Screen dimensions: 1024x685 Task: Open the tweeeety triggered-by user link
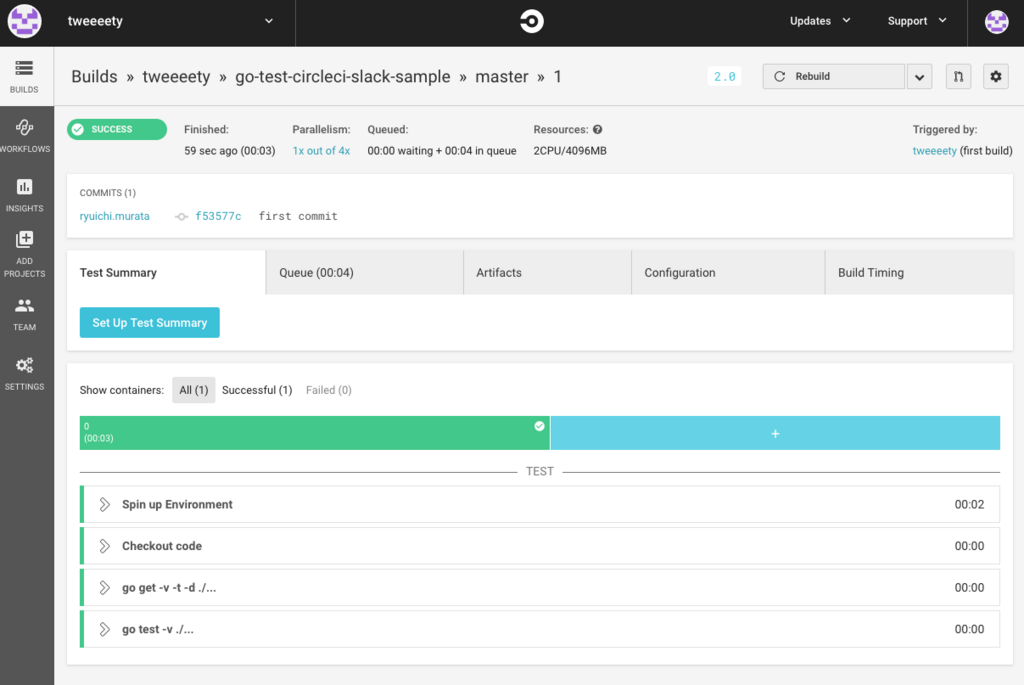pos(935,151)
